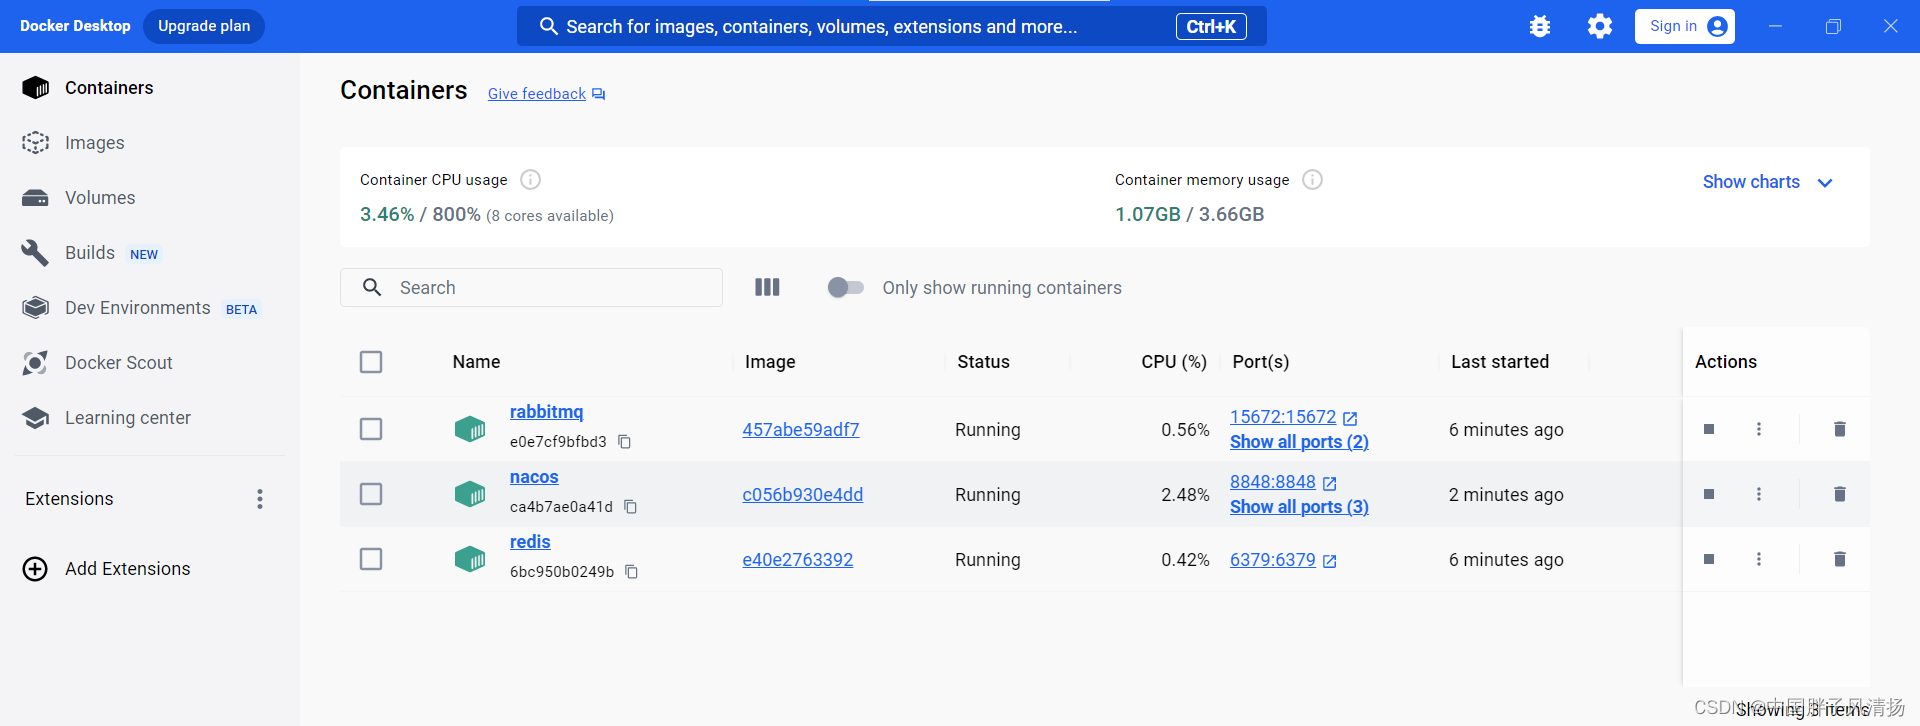Viewport: 1920px width, 726px height.
Task: Open more actions for redis
Action: (1759, 559)
